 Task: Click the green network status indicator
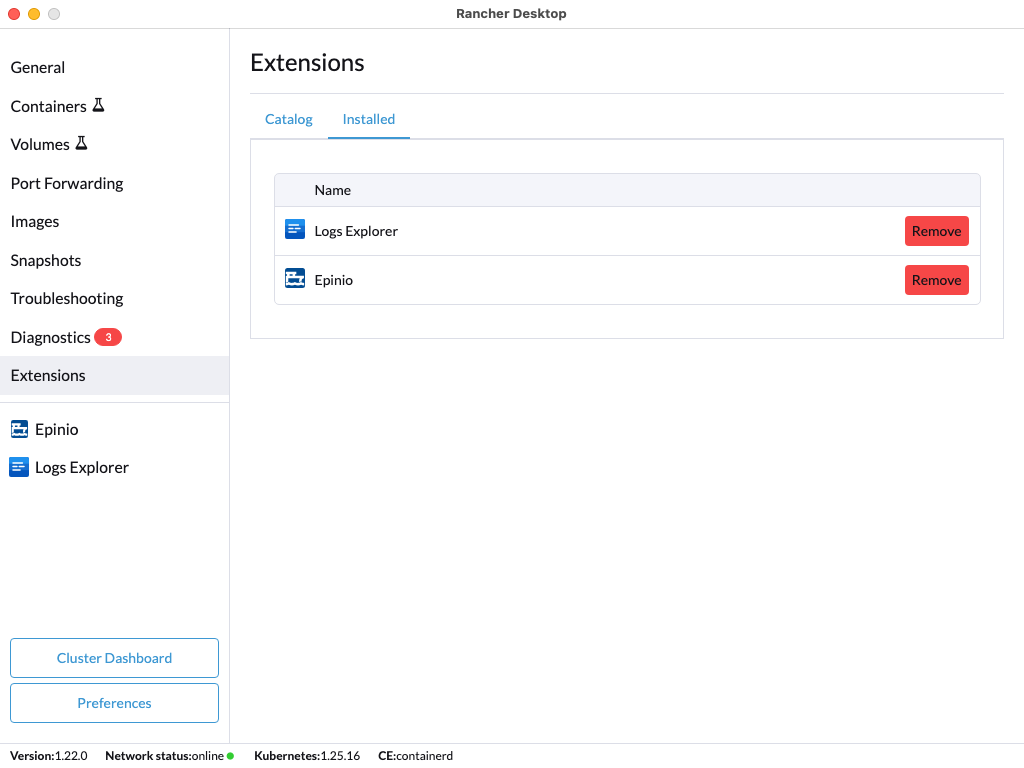click(x=230, y=756)
